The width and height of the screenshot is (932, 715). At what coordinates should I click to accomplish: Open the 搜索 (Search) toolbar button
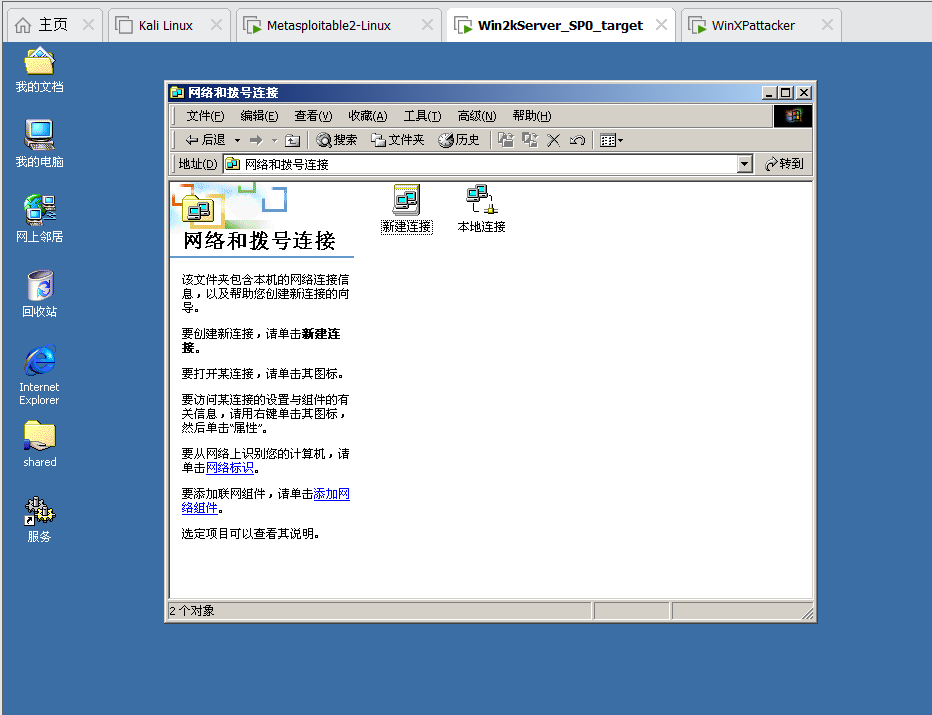[336, 140]
